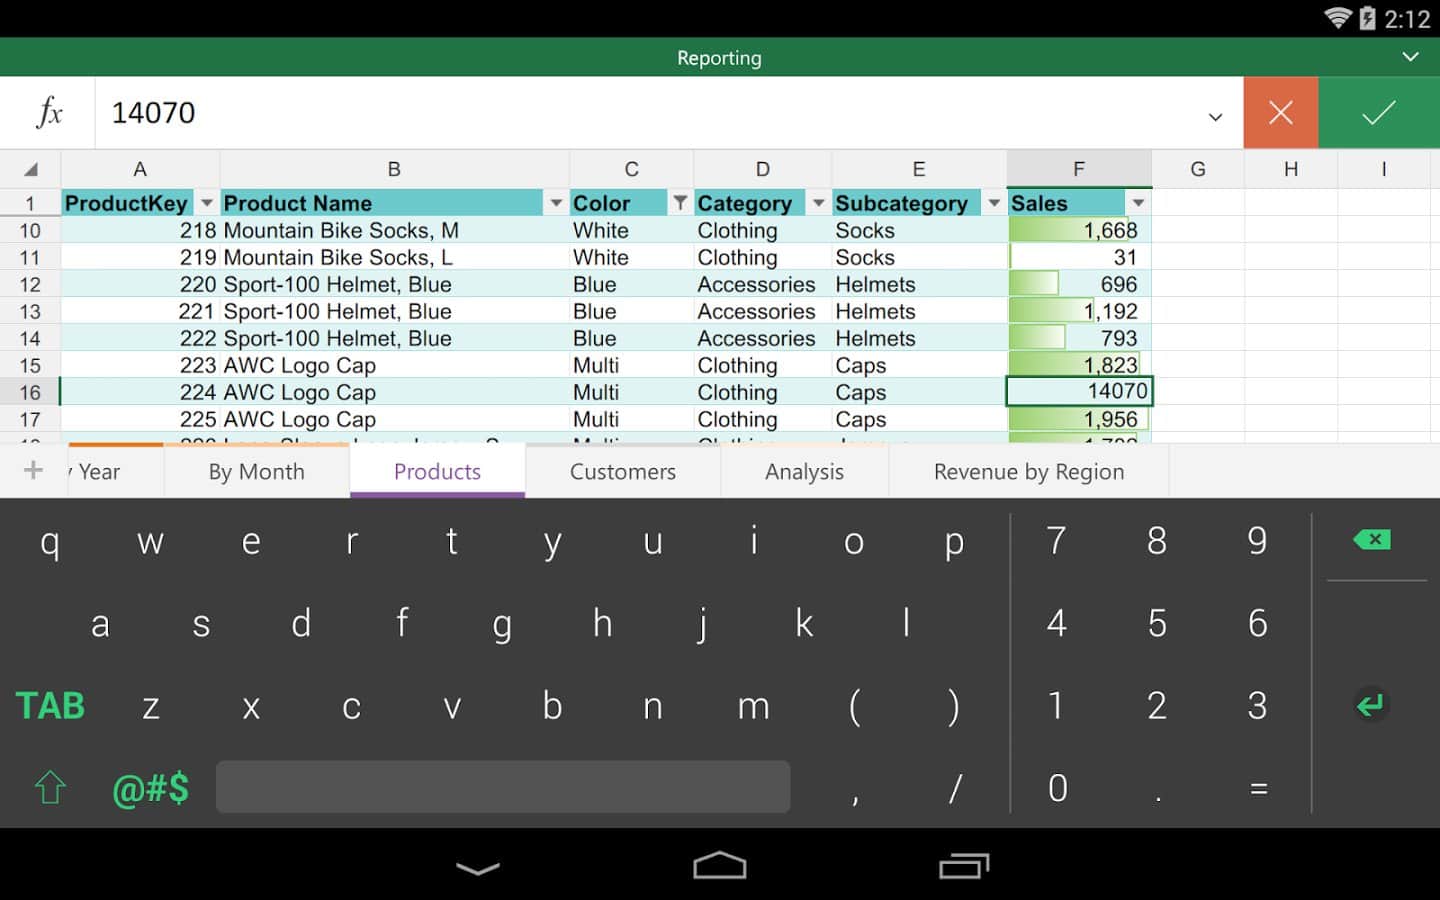Open the Sales column filter dropdown
The height and width of the screenshot is (900, 1440).
coord(1138,203)
